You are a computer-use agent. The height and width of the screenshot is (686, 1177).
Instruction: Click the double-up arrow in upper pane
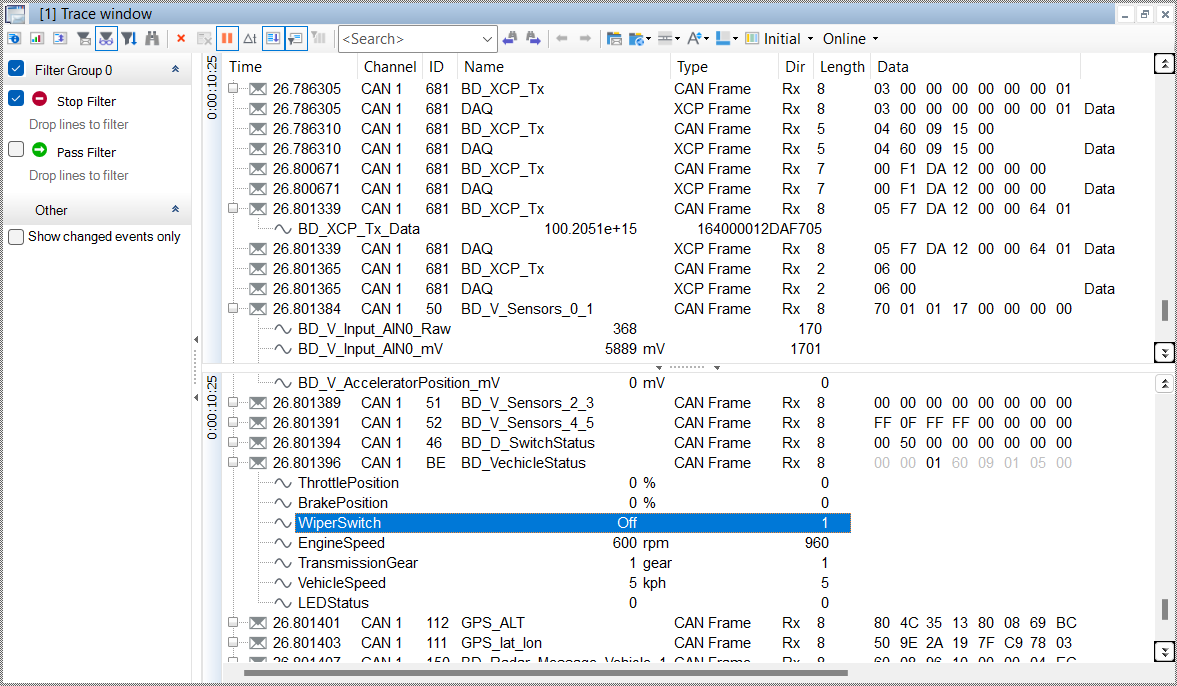click(1163, 65)
